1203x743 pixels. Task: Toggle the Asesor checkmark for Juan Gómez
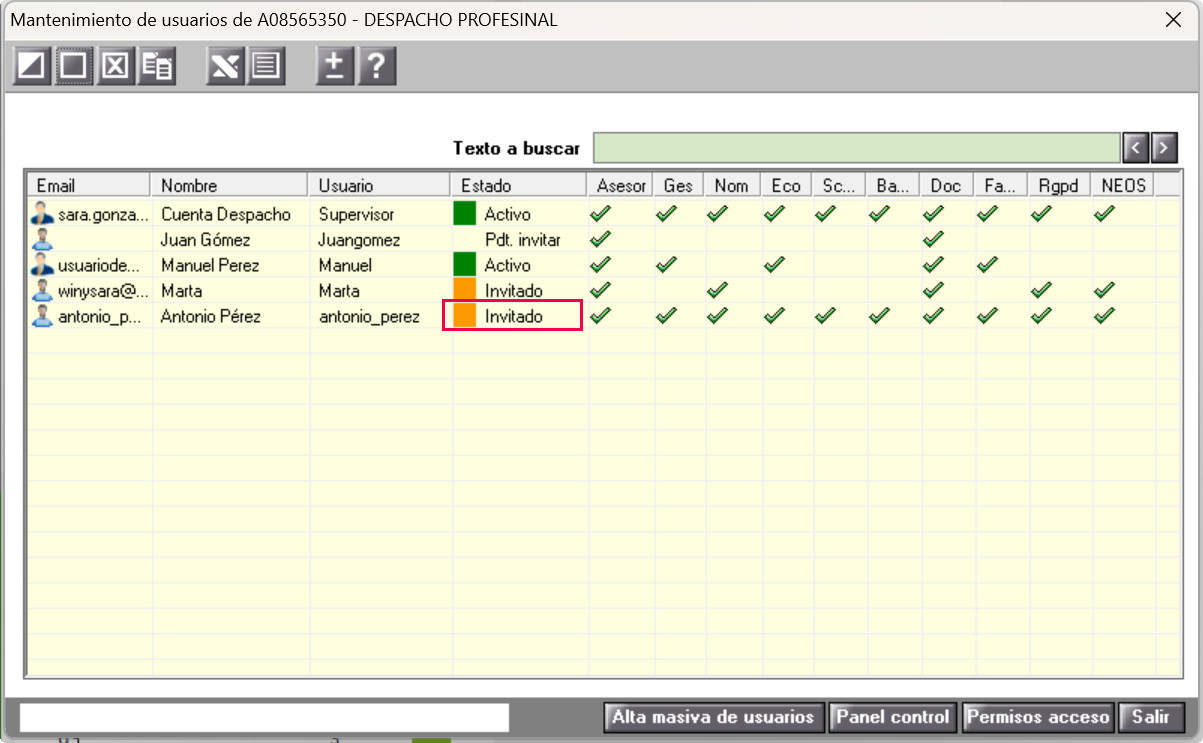[x=600, y=239]
